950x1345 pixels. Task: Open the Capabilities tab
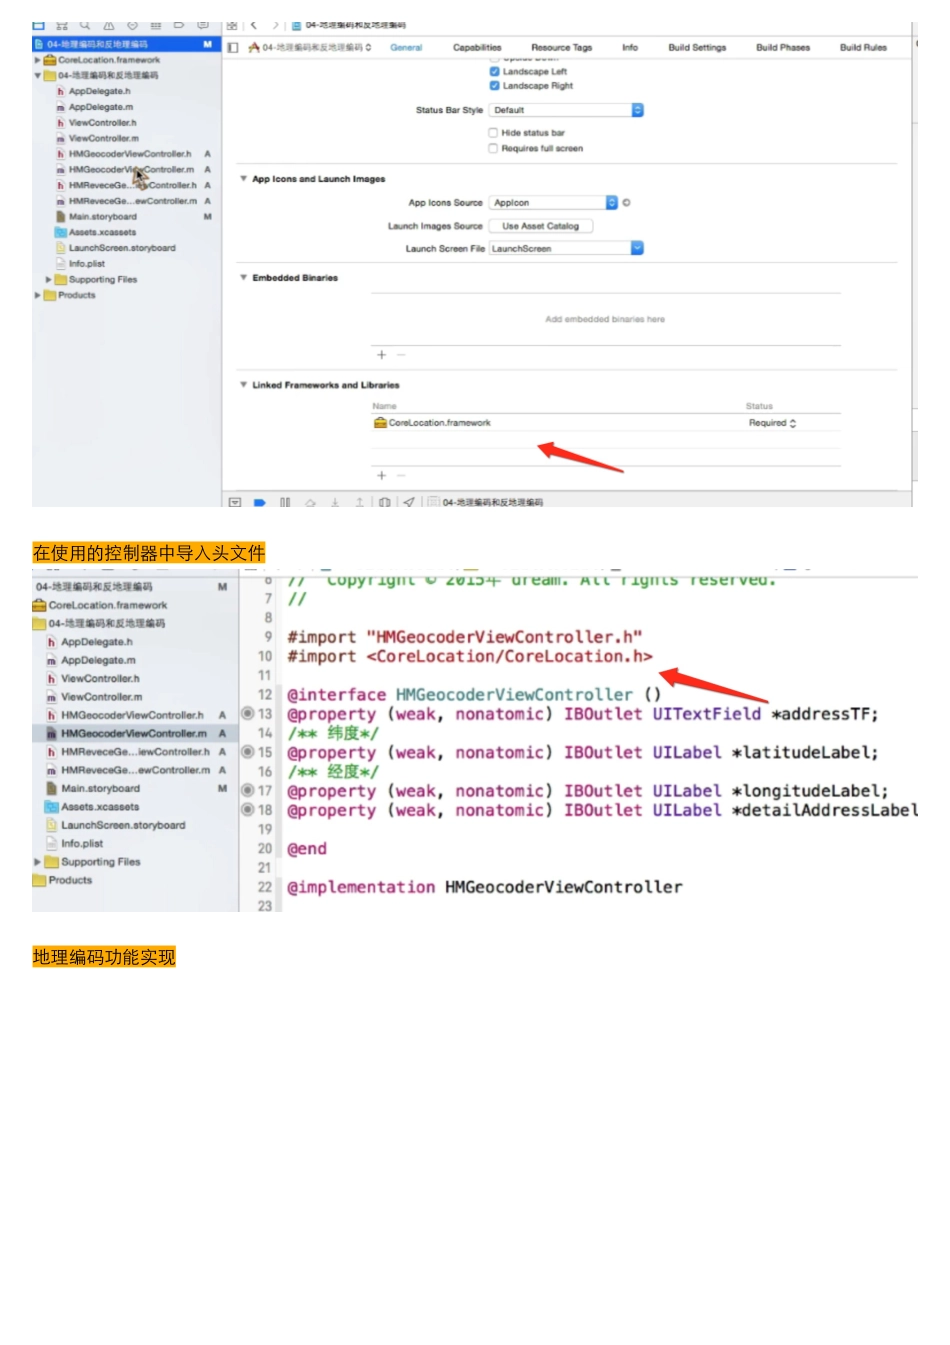pos(477,48)
